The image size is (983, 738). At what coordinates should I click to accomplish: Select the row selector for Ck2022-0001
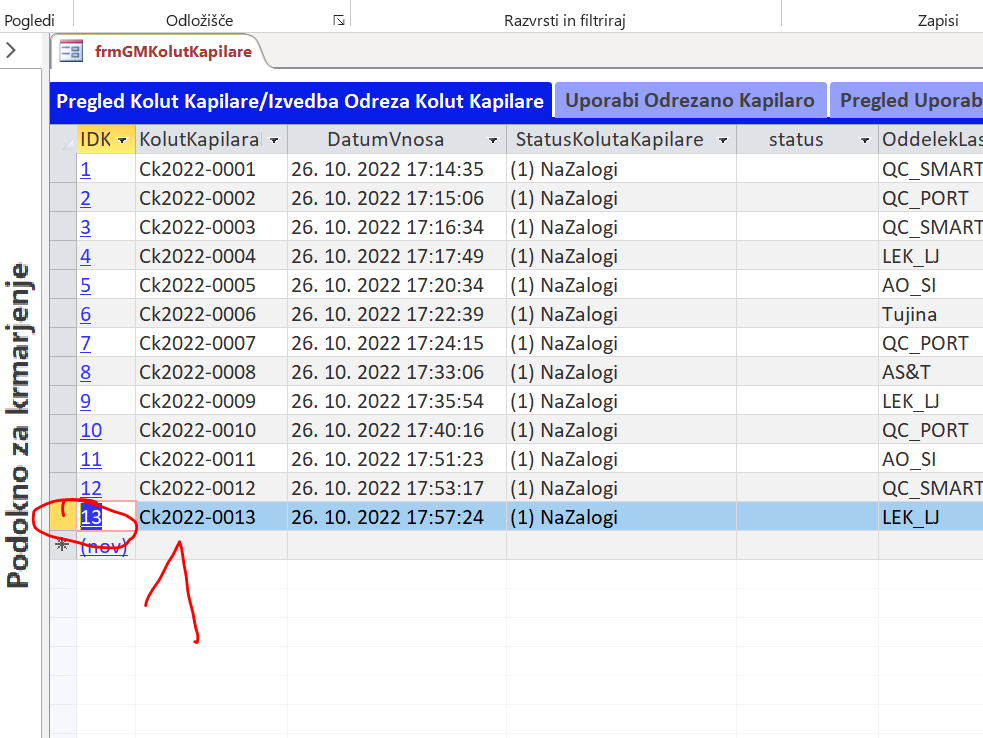coord(63,169)
